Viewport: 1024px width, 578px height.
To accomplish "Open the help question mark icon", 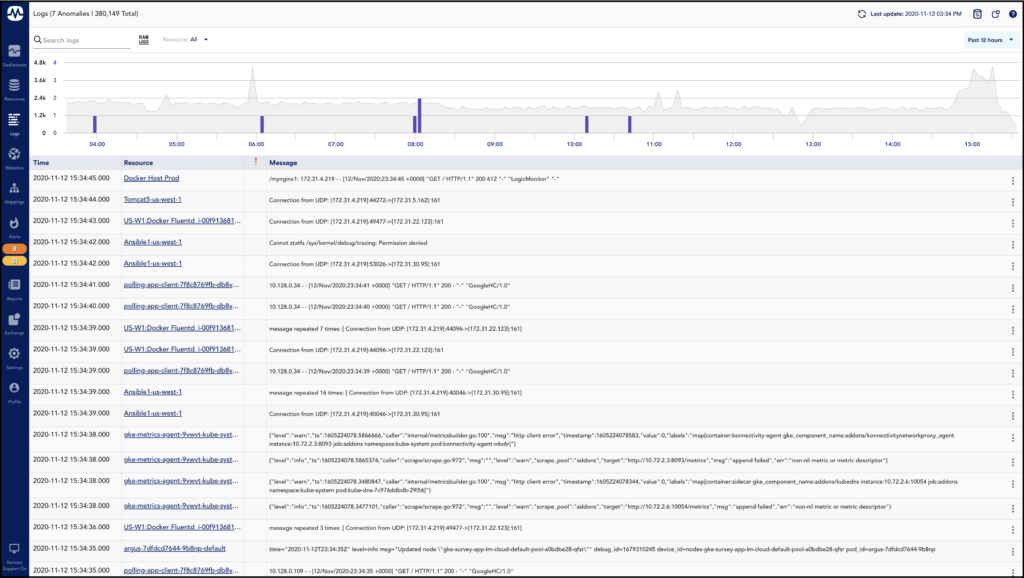I will [1013, 14].
